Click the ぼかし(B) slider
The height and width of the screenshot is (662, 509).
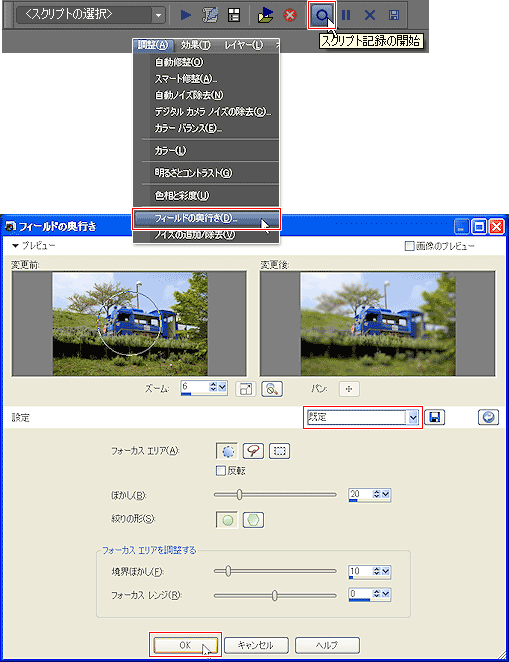pyautogui.click(x=275, y=494)
